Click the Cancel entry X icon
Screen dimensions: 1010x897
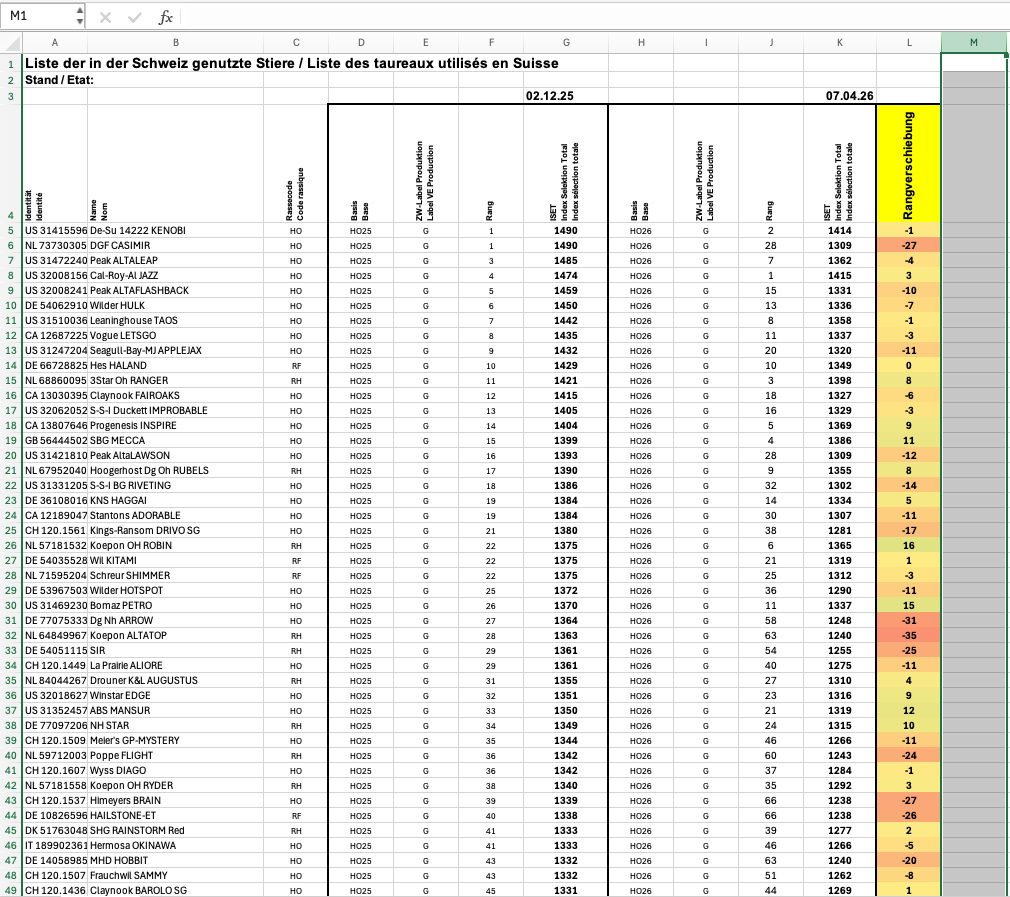click(x=106, y=17)
